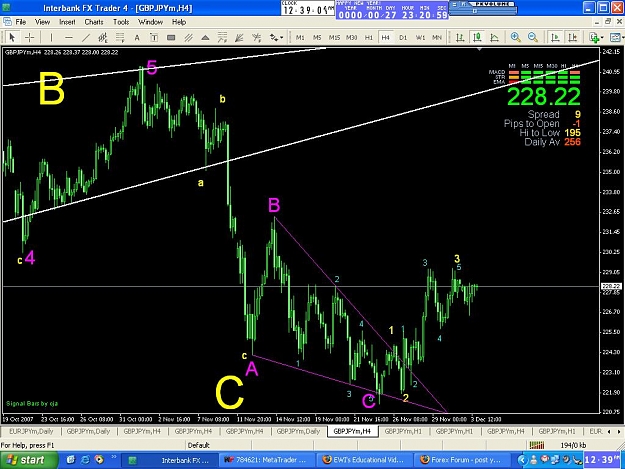The height and width of the screenshot is (469, 625).
Task: Switch timeframe to M30
Action: coord(351,37)
